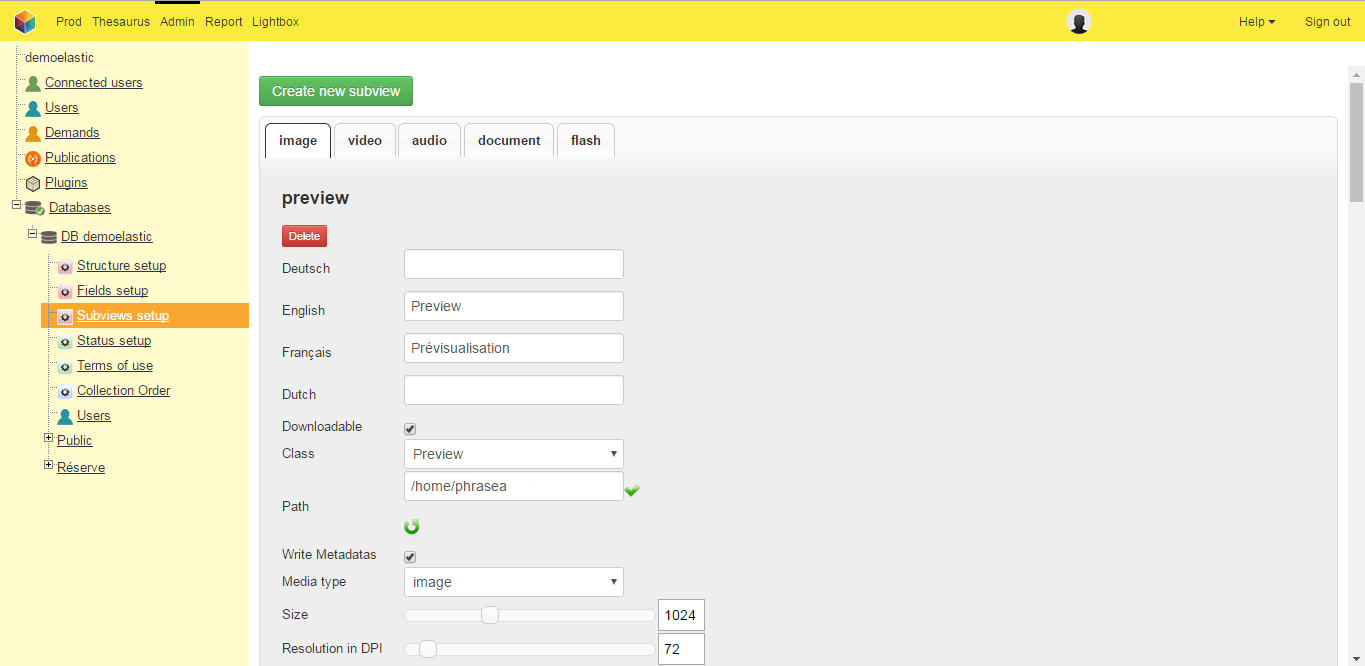Screen dimensions: 1365x666
Task: Click the Structure setup gear icon
Action: click(65, 266)
